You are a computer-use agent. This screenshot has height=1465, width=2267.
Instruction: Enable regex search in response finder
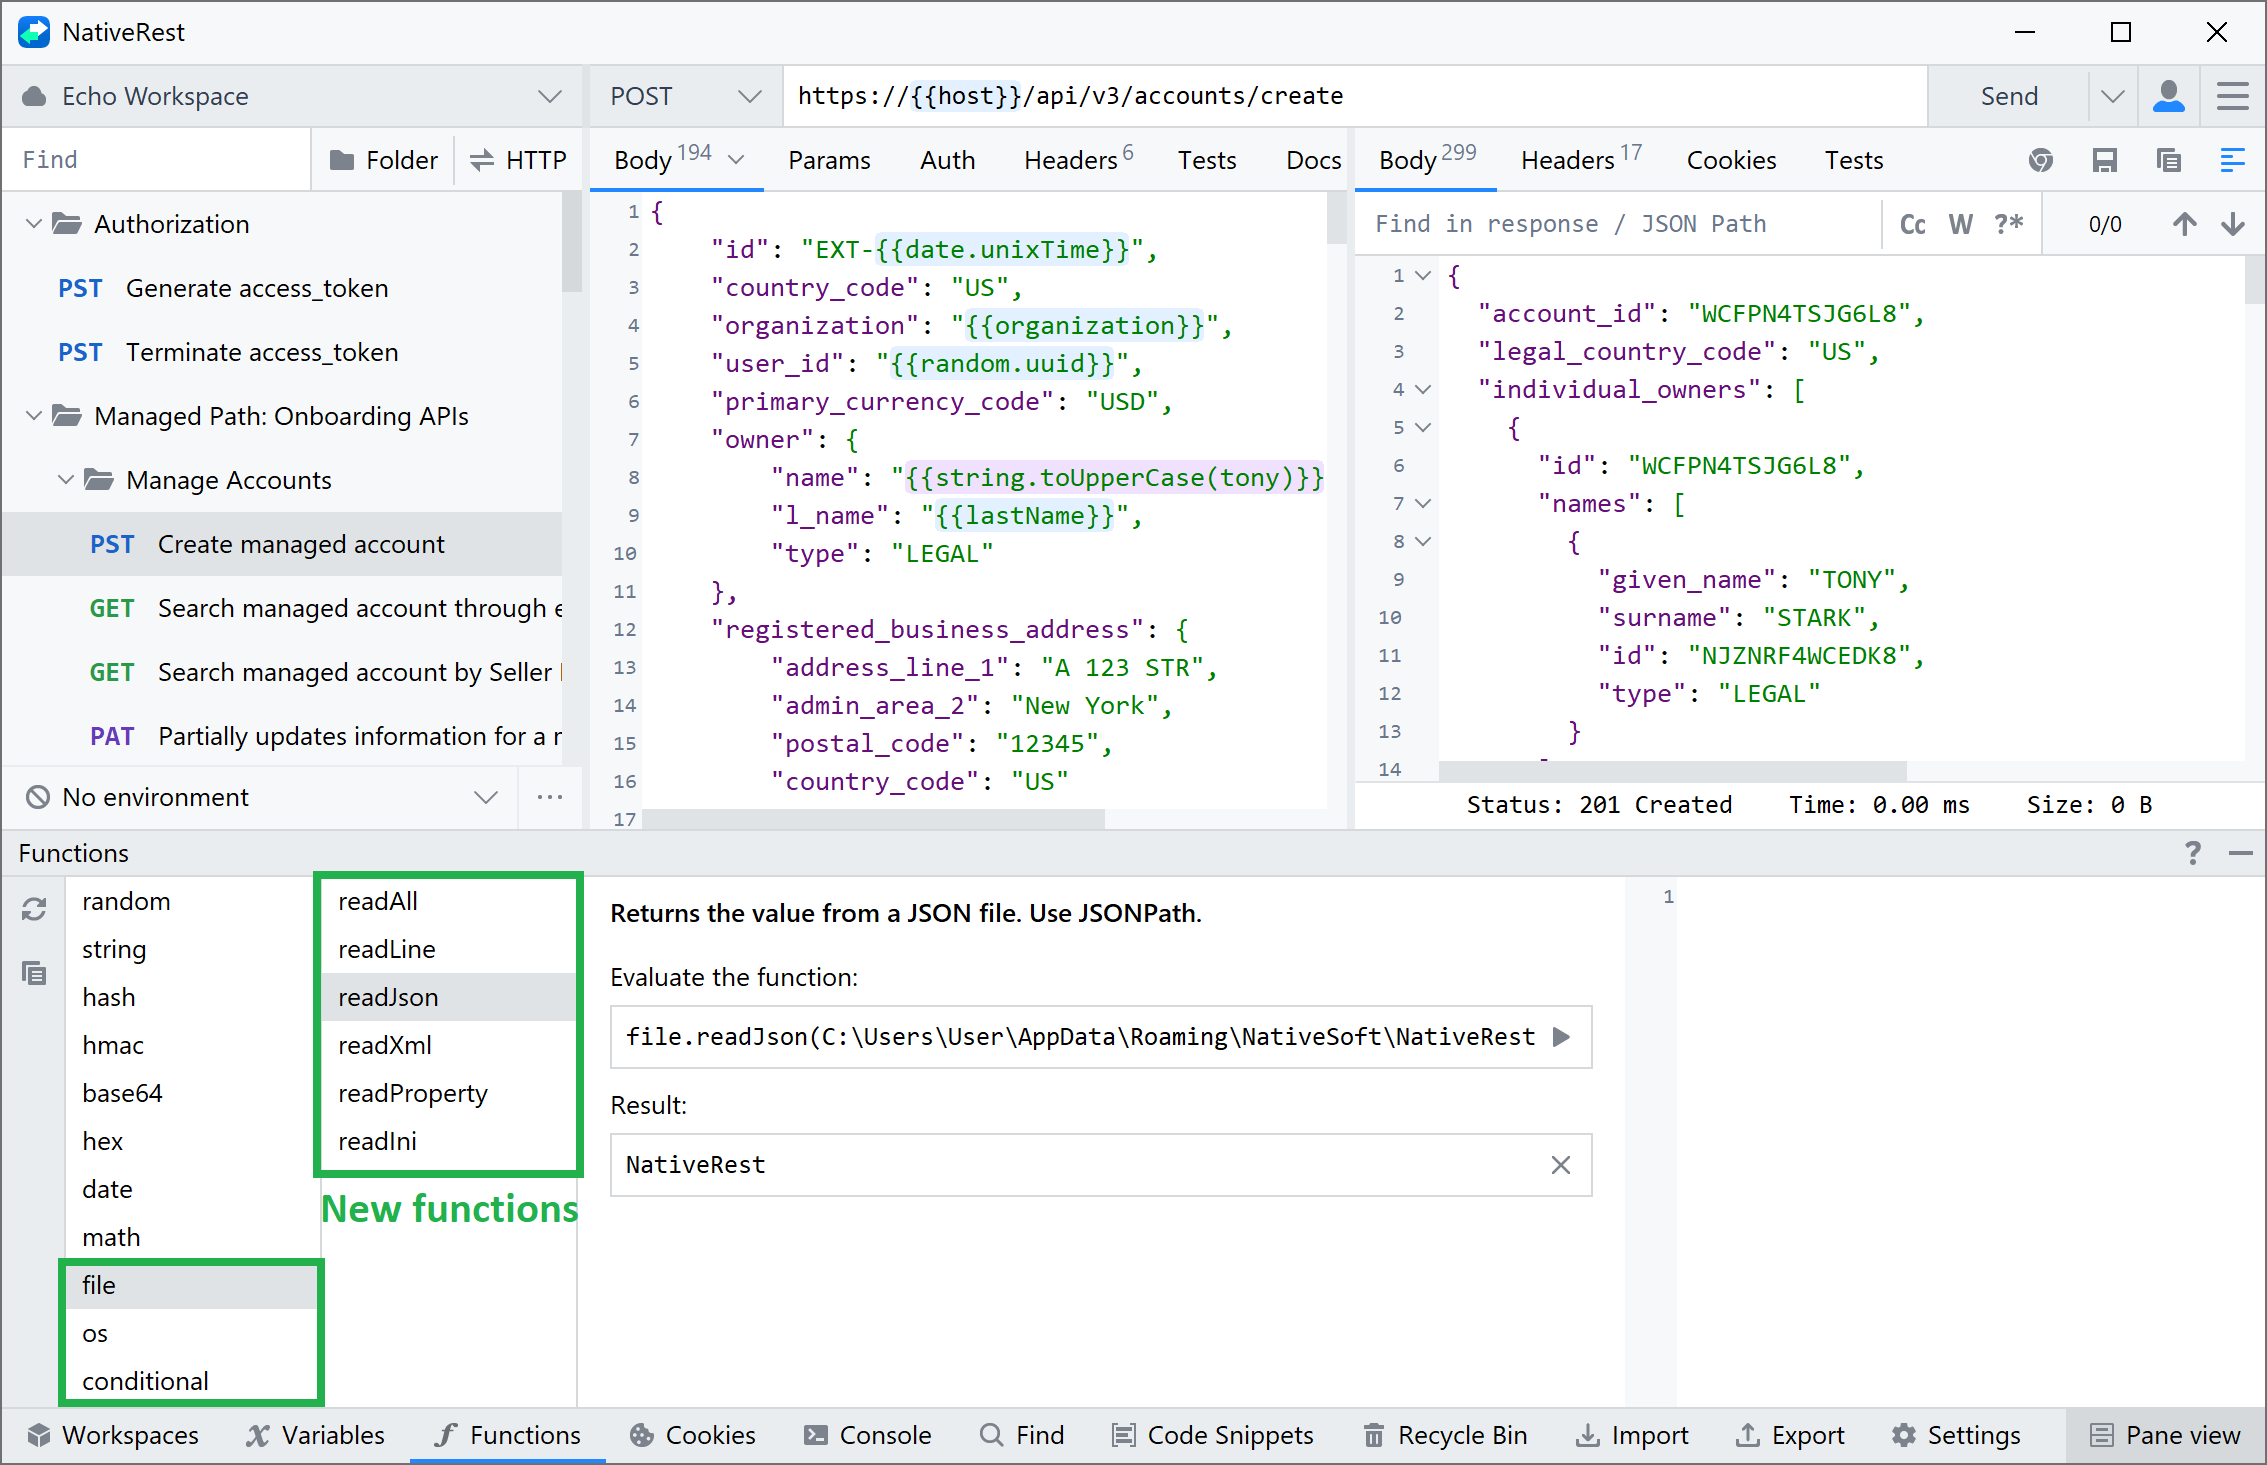2007,223
